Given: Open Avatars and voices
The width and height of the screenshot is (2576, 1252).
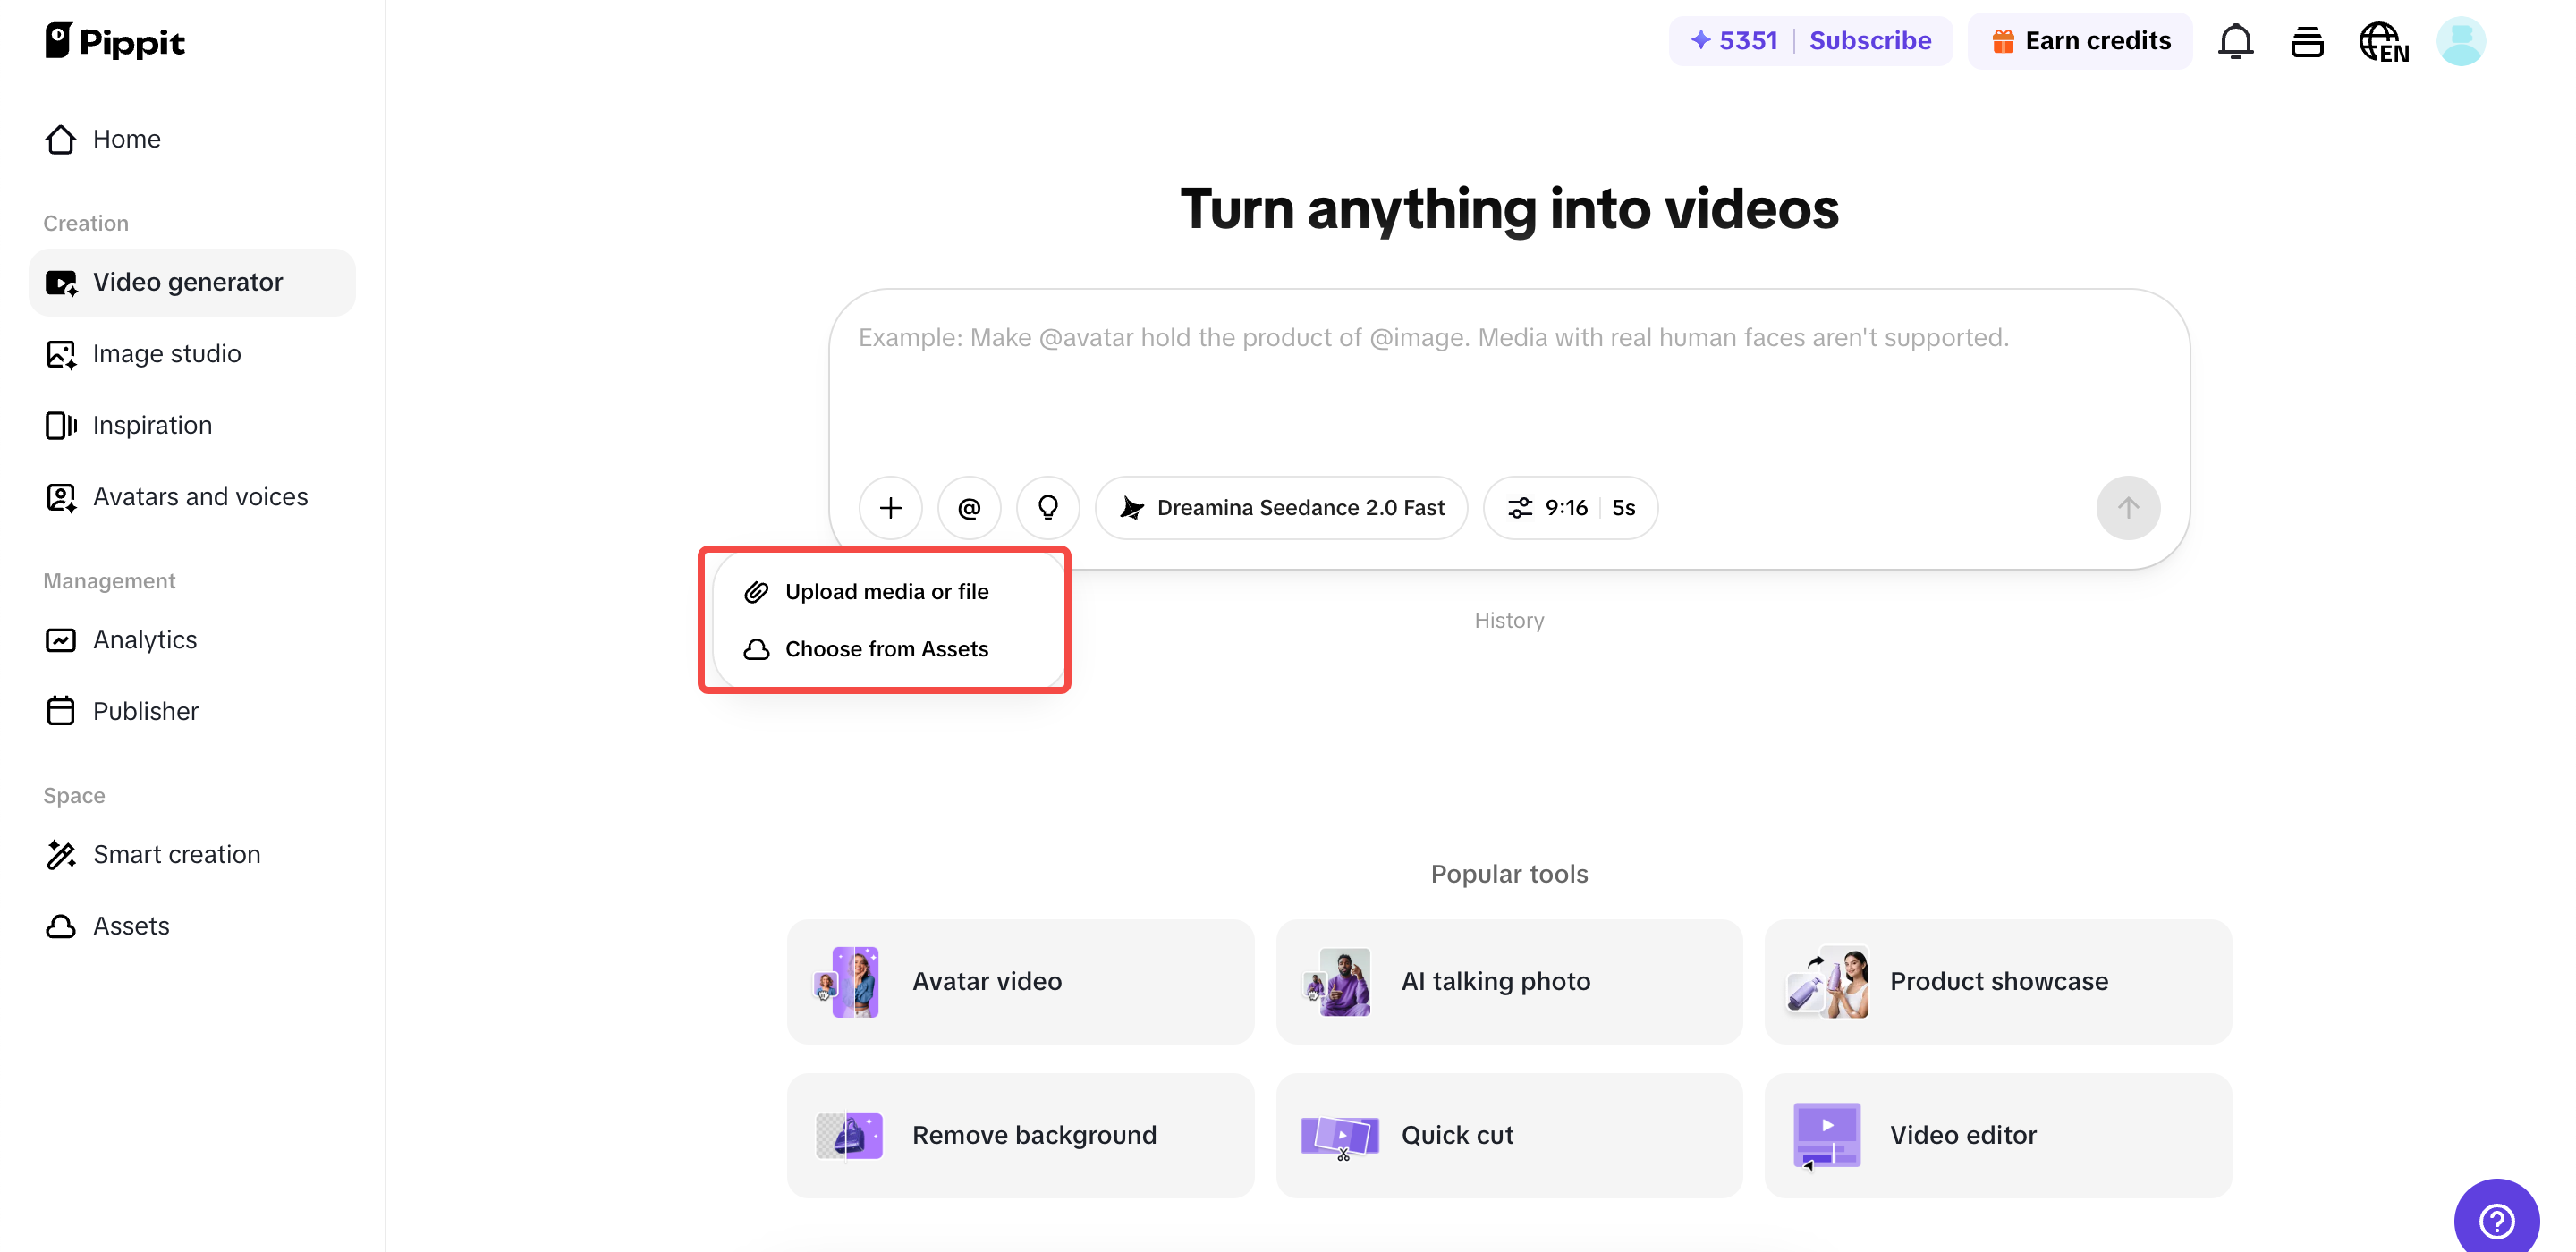Looking at the screenshot, I should (200, 496).
